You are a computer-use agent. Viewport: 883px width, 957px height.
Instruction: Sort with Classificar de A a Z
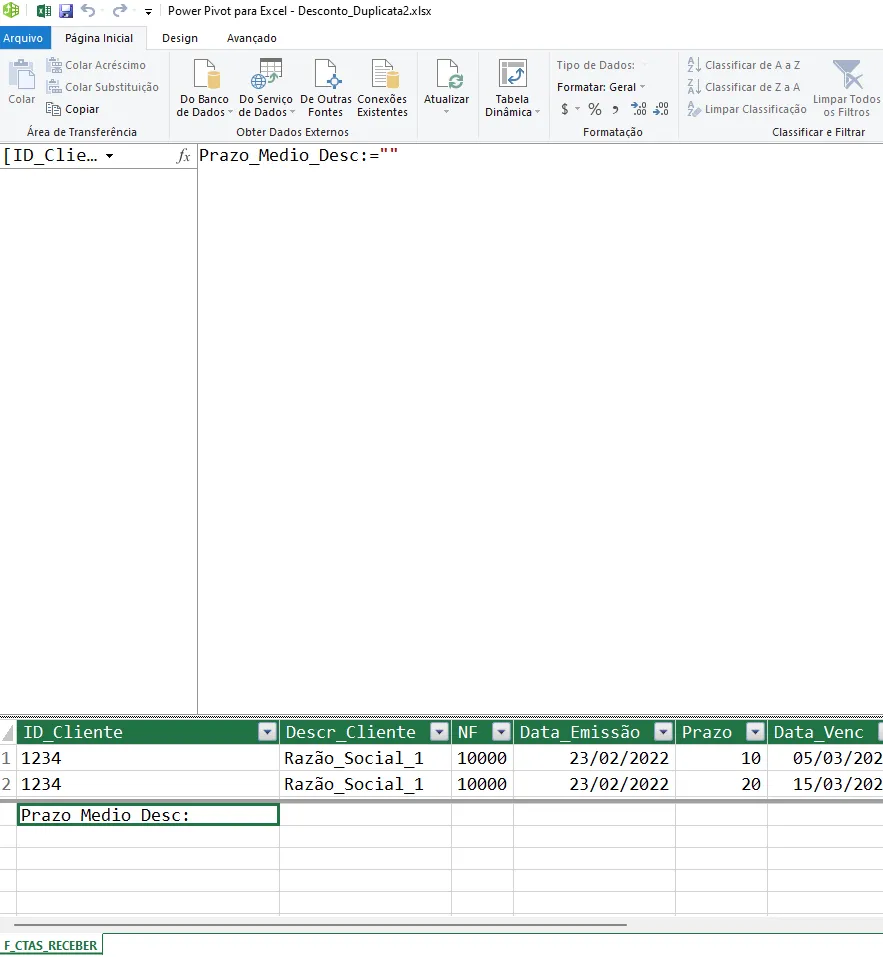click(744, 65)
